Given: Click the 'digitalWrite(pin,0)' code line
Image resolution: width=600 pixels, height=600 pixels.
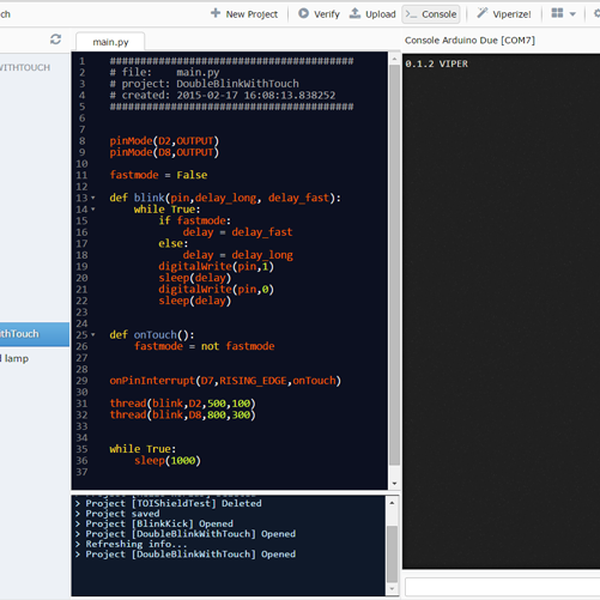Looking at the screenshot, I should point(216,289).
